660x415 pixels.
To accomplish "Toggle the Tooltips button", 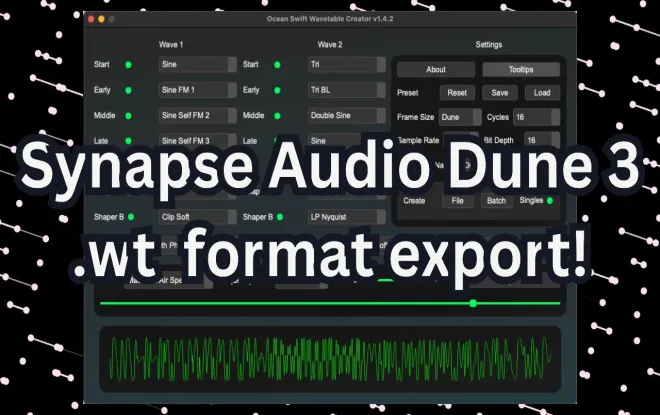I will pyautogui.click(x=521, y=69).
